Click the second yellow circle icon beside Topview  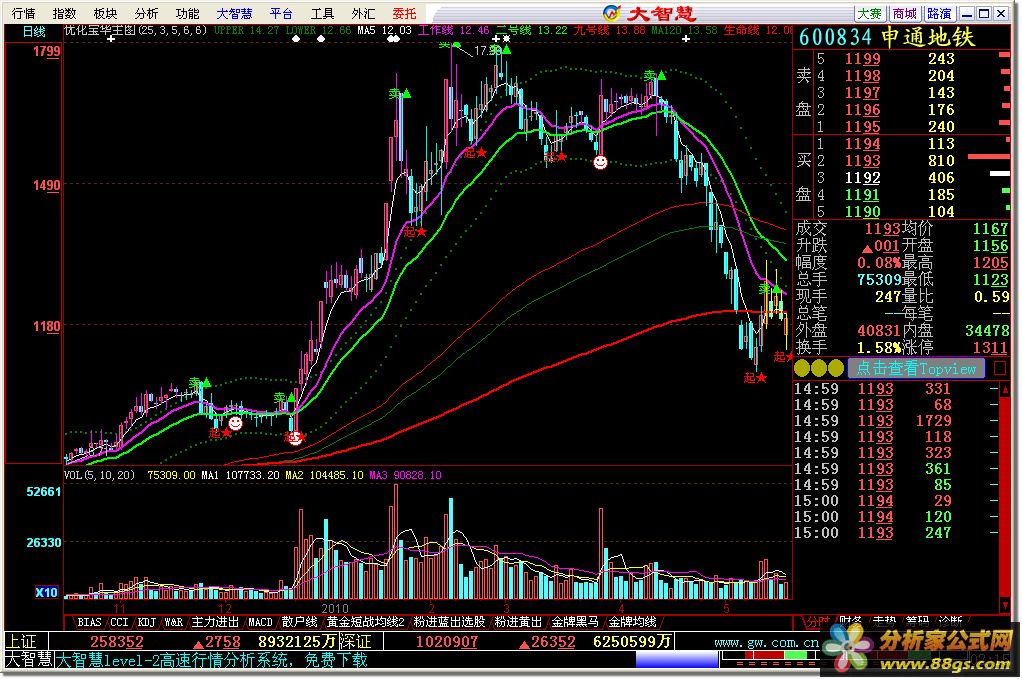coord(819,369)
